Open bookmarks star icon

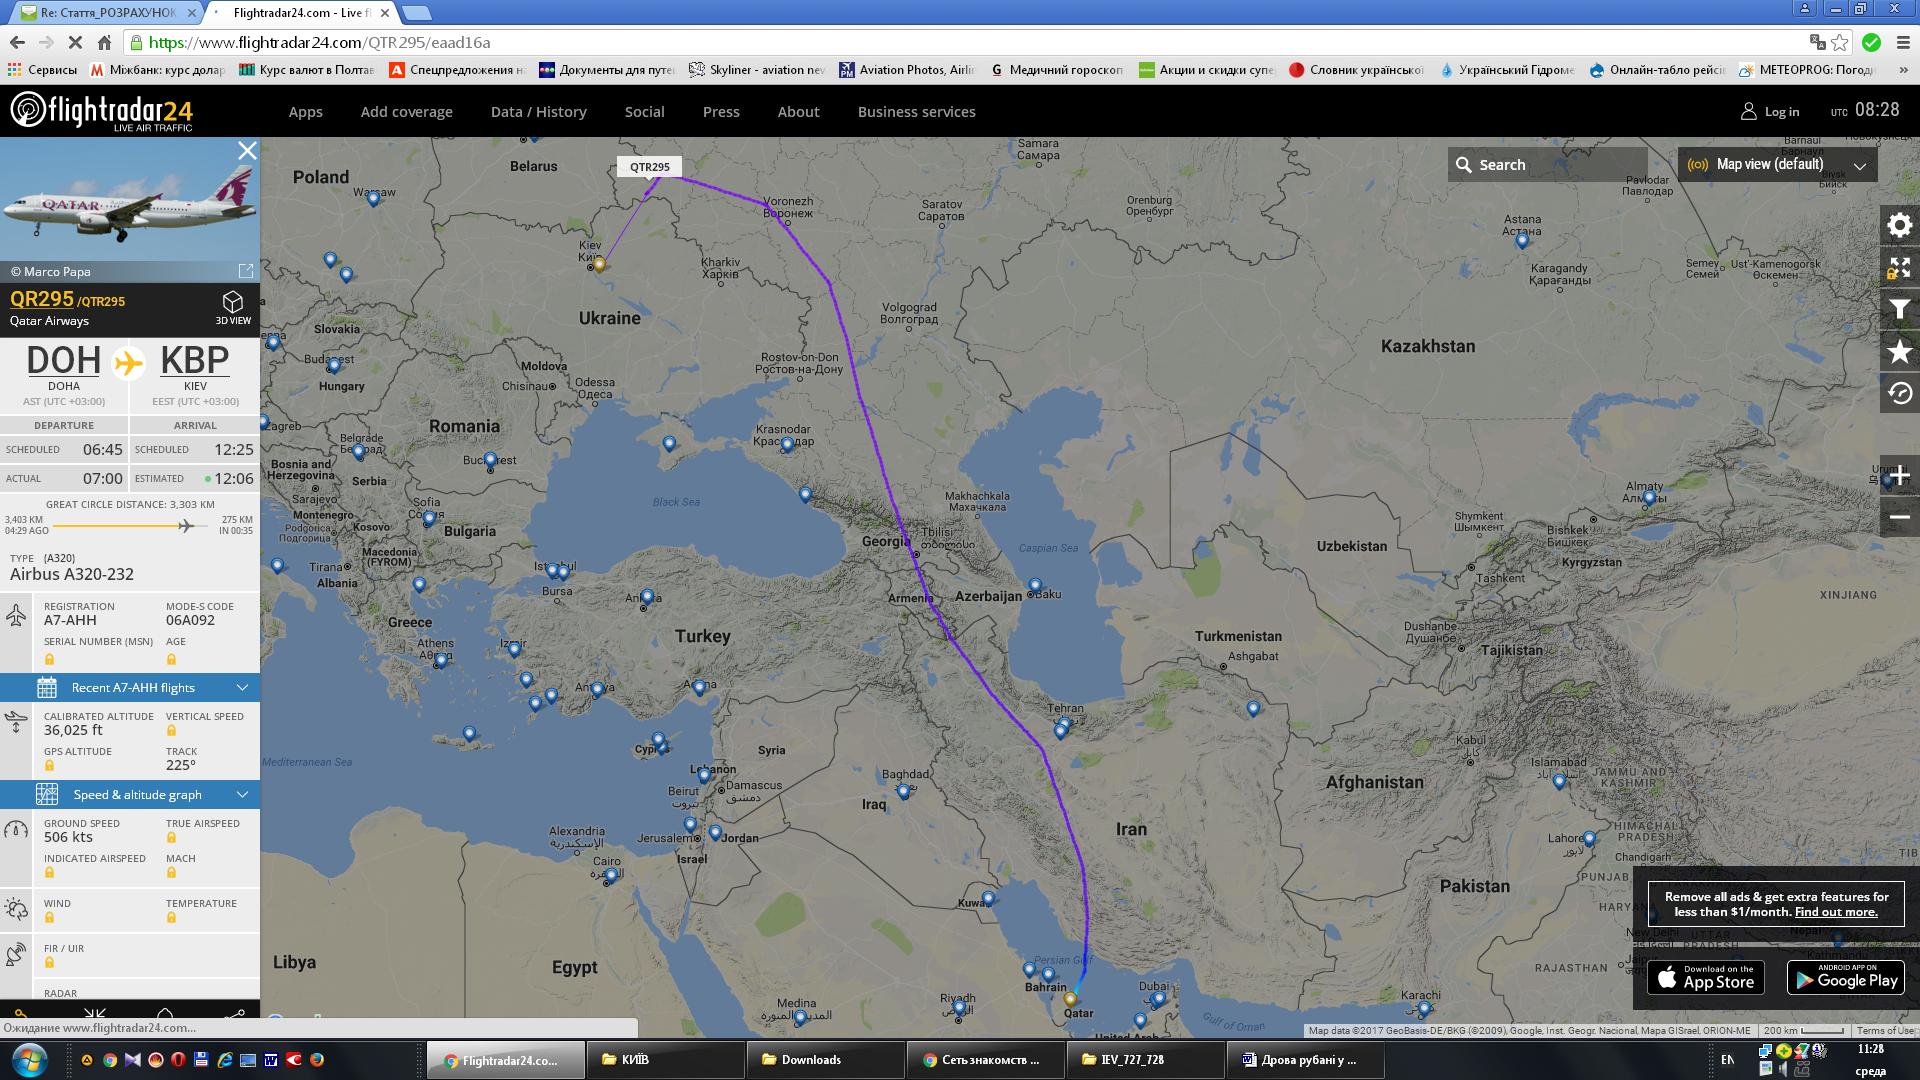coord(1899,352)
